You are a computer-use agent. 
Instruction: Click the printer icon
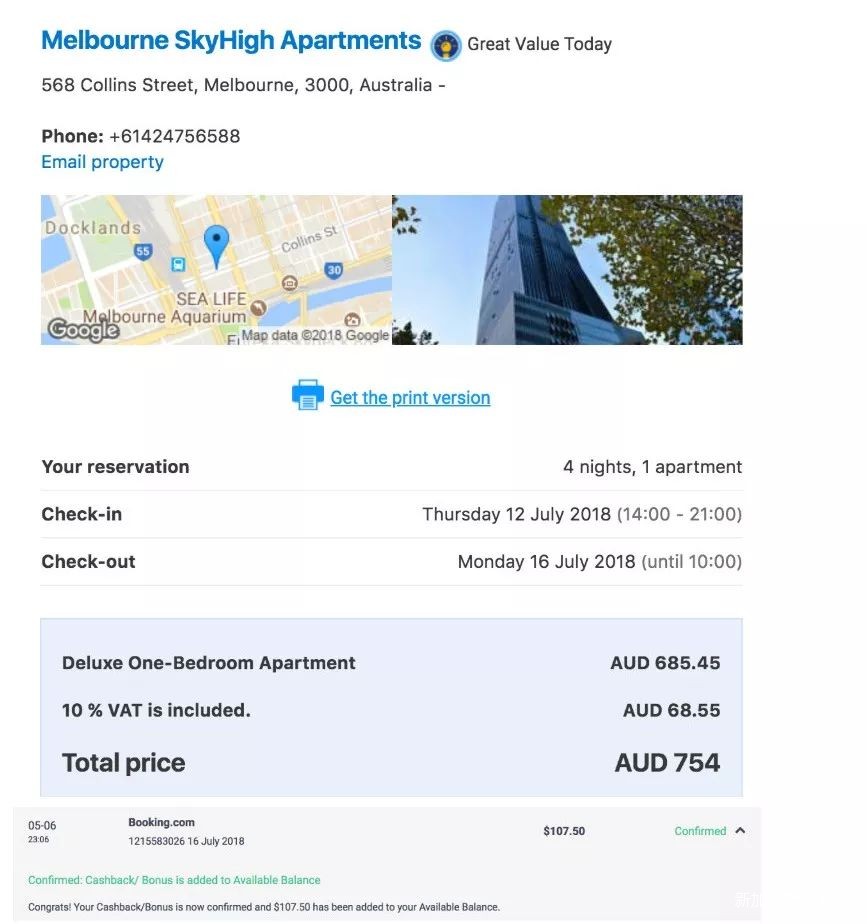(308, 395)
